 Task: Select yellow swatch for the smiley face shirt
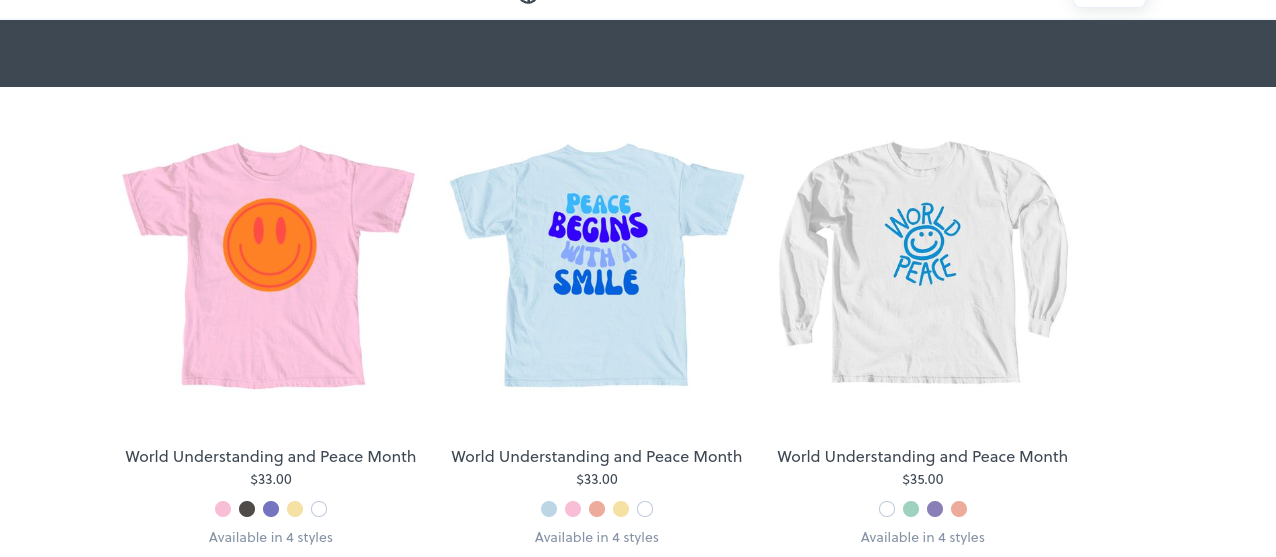point(295,509)
